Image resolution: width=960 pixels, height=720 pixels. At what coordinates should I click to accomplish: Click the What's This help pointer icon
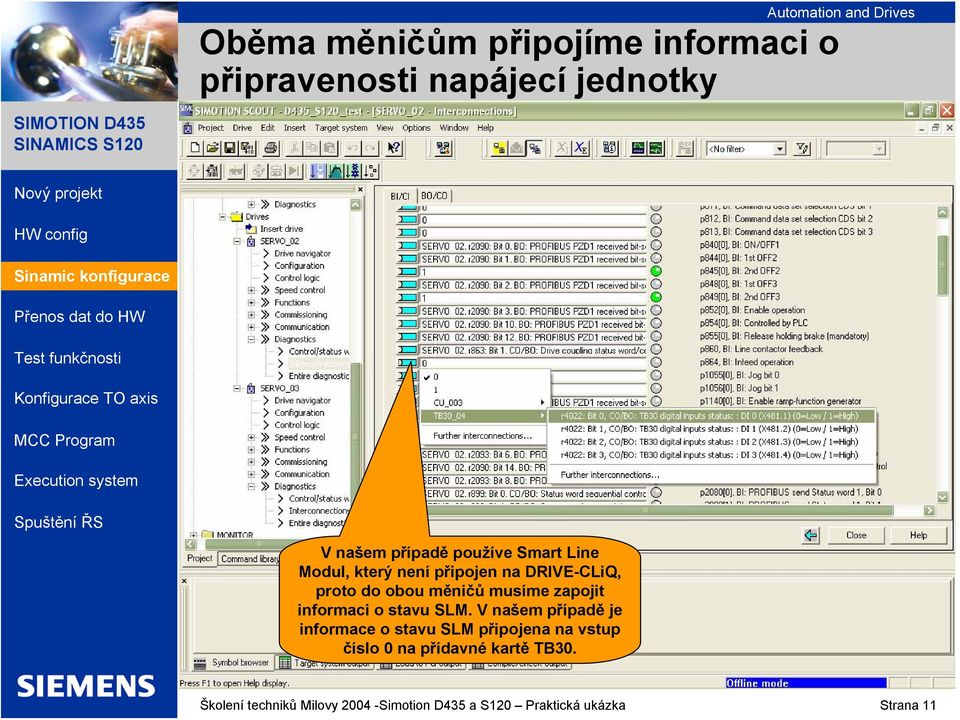tap(394, 148)
